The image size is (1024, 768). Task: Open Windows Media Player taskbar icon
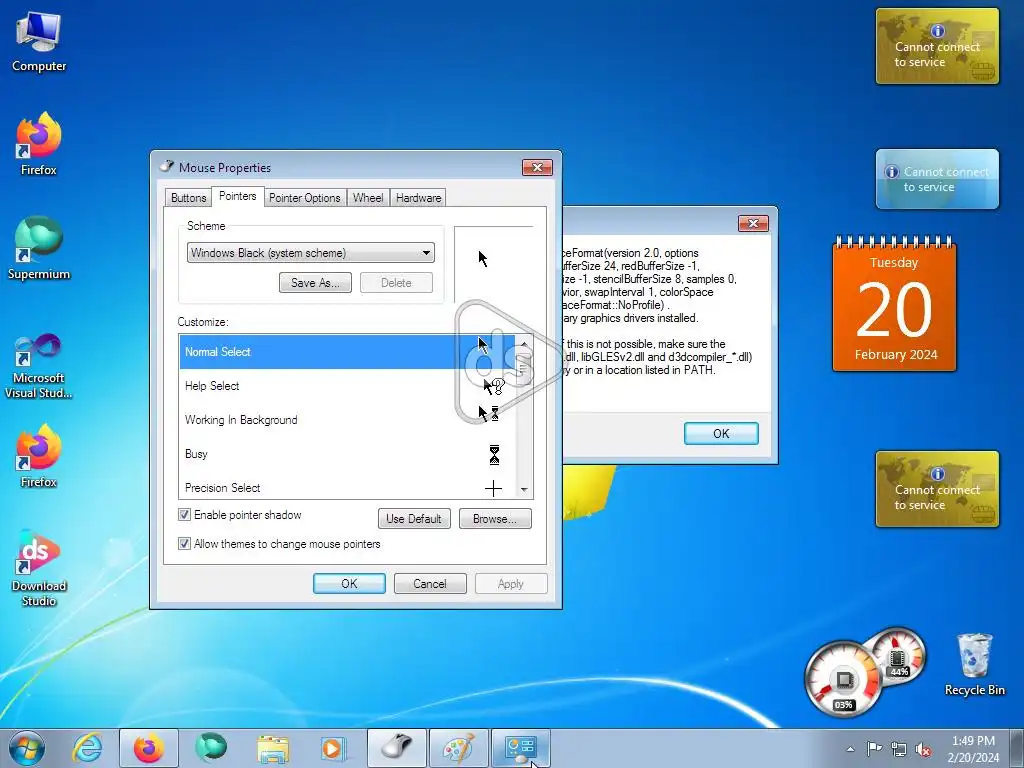pos(334,748)
